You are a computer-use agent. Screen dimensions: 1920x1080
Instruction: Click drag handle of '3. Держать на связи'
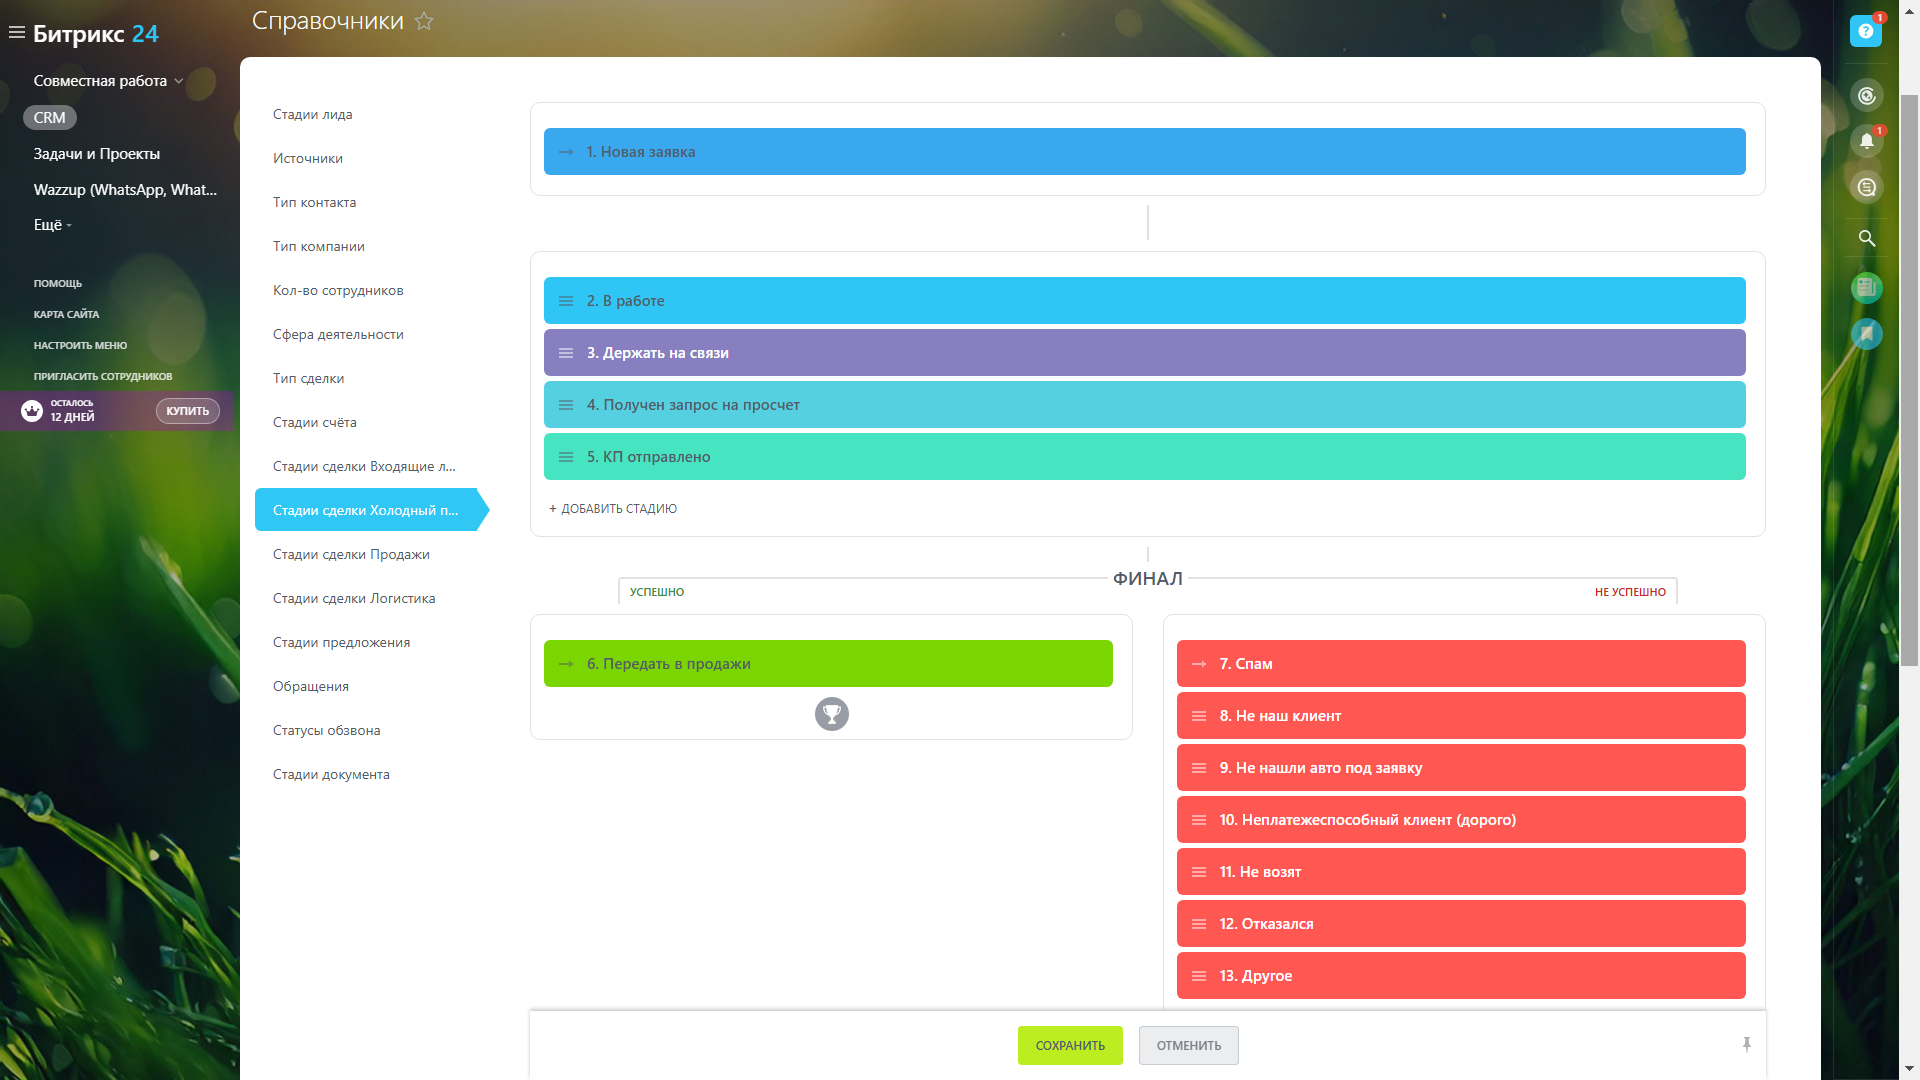click(x=566, y=353)
